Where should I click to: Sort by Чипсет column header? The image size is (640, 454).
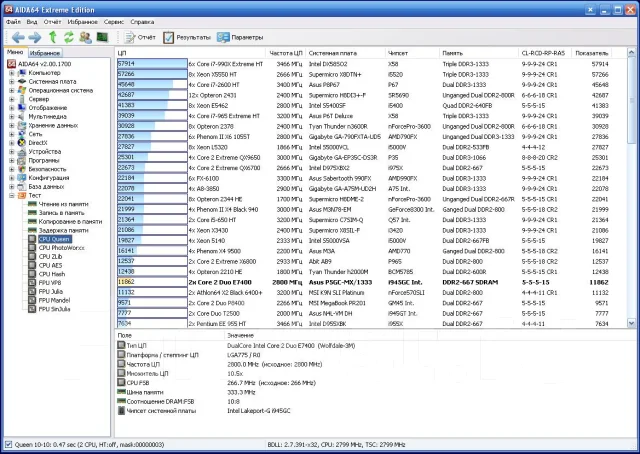click(412, 53)
